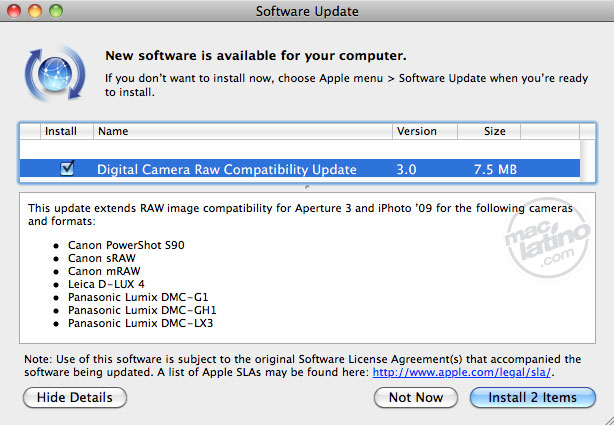Sort updates by the Size column header
Viewport: 614px width, 425px height.
(x=489, y=131)
